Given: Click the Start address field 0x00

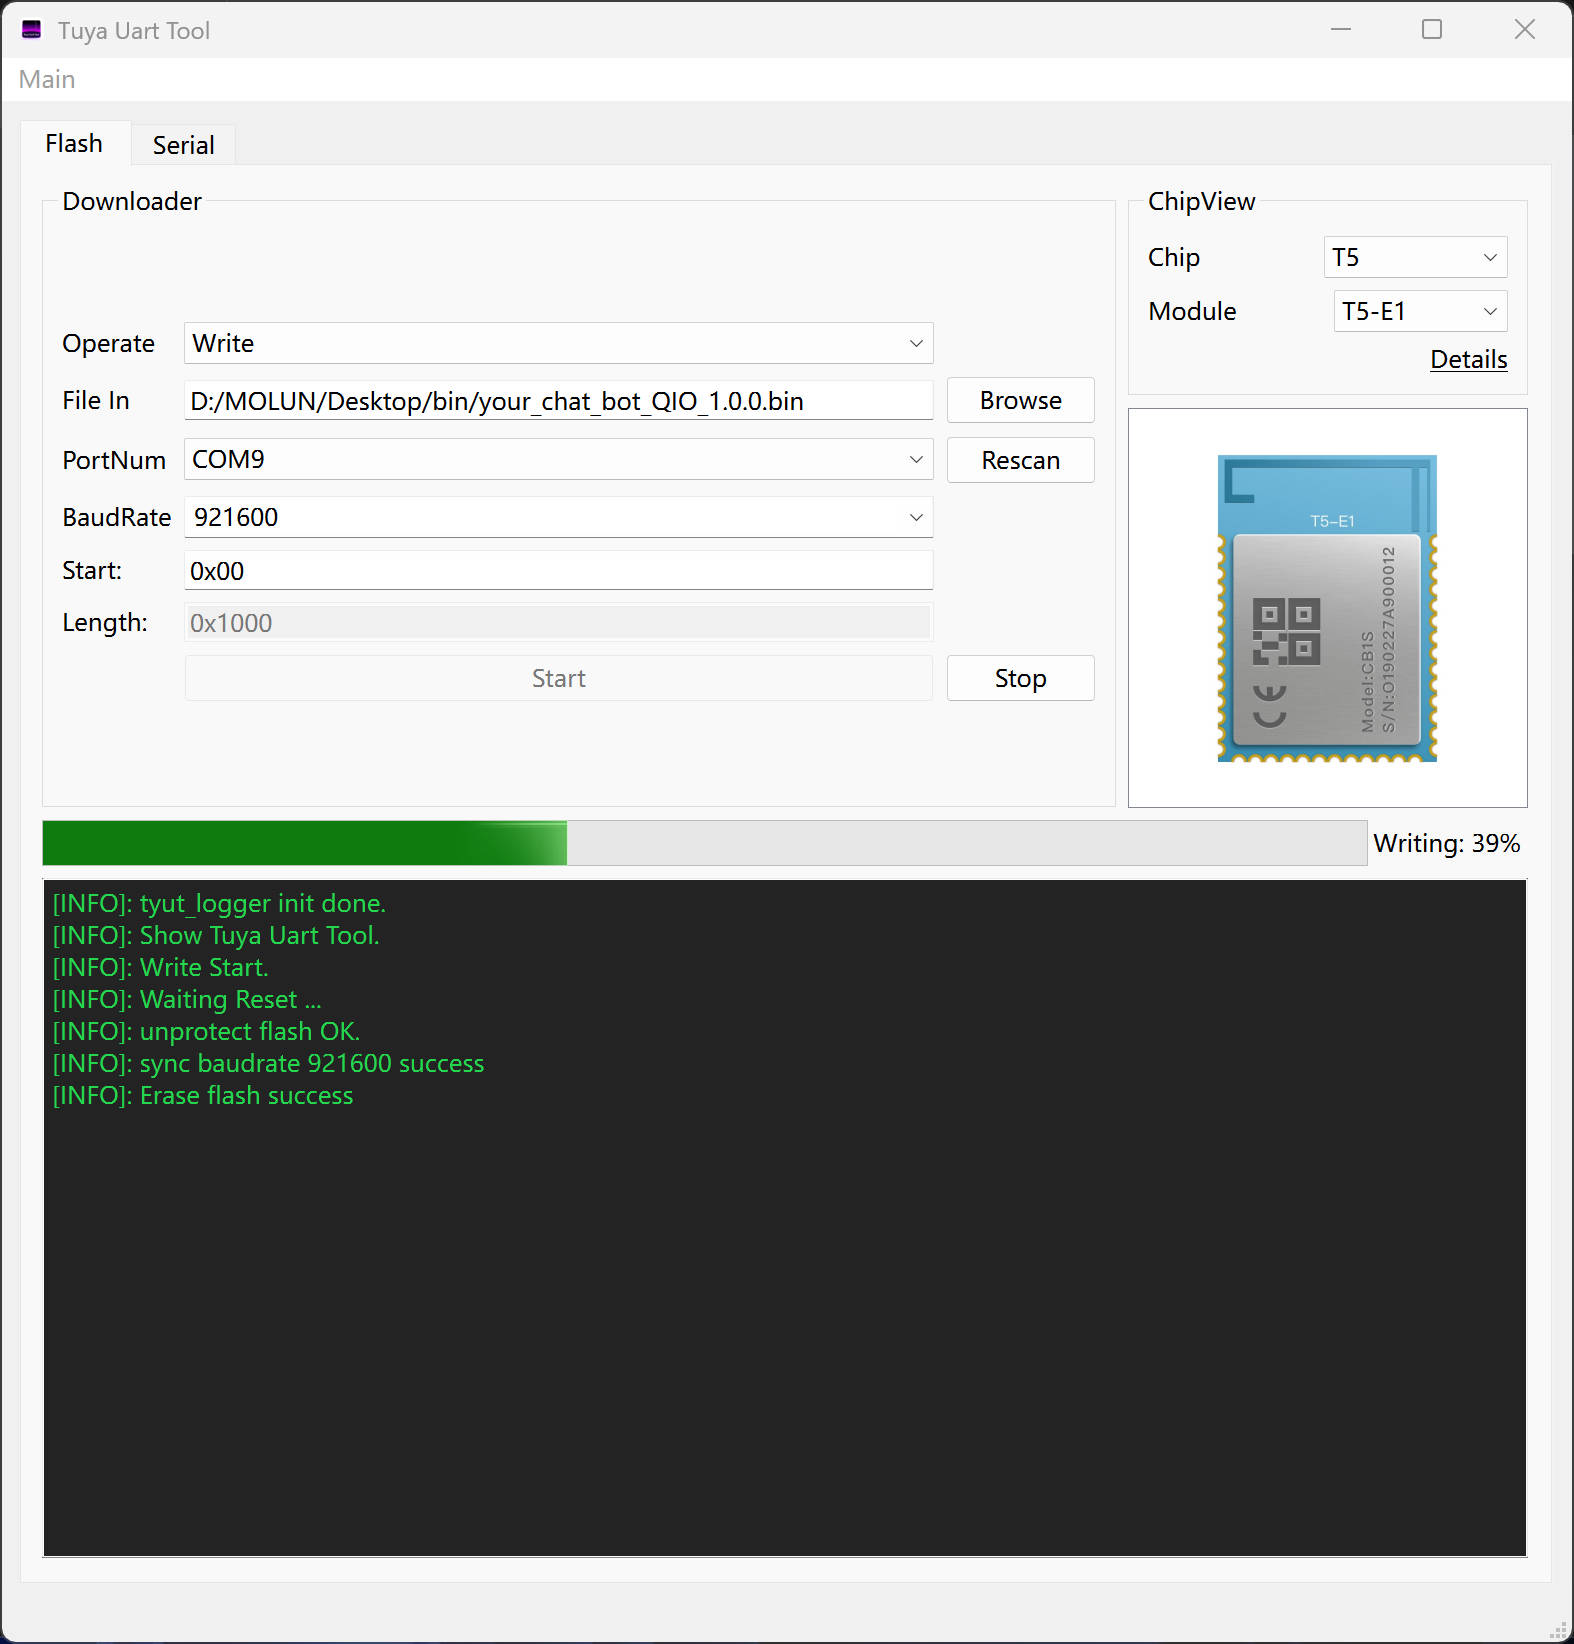Looking at the screenshot, I should point(559,571).
